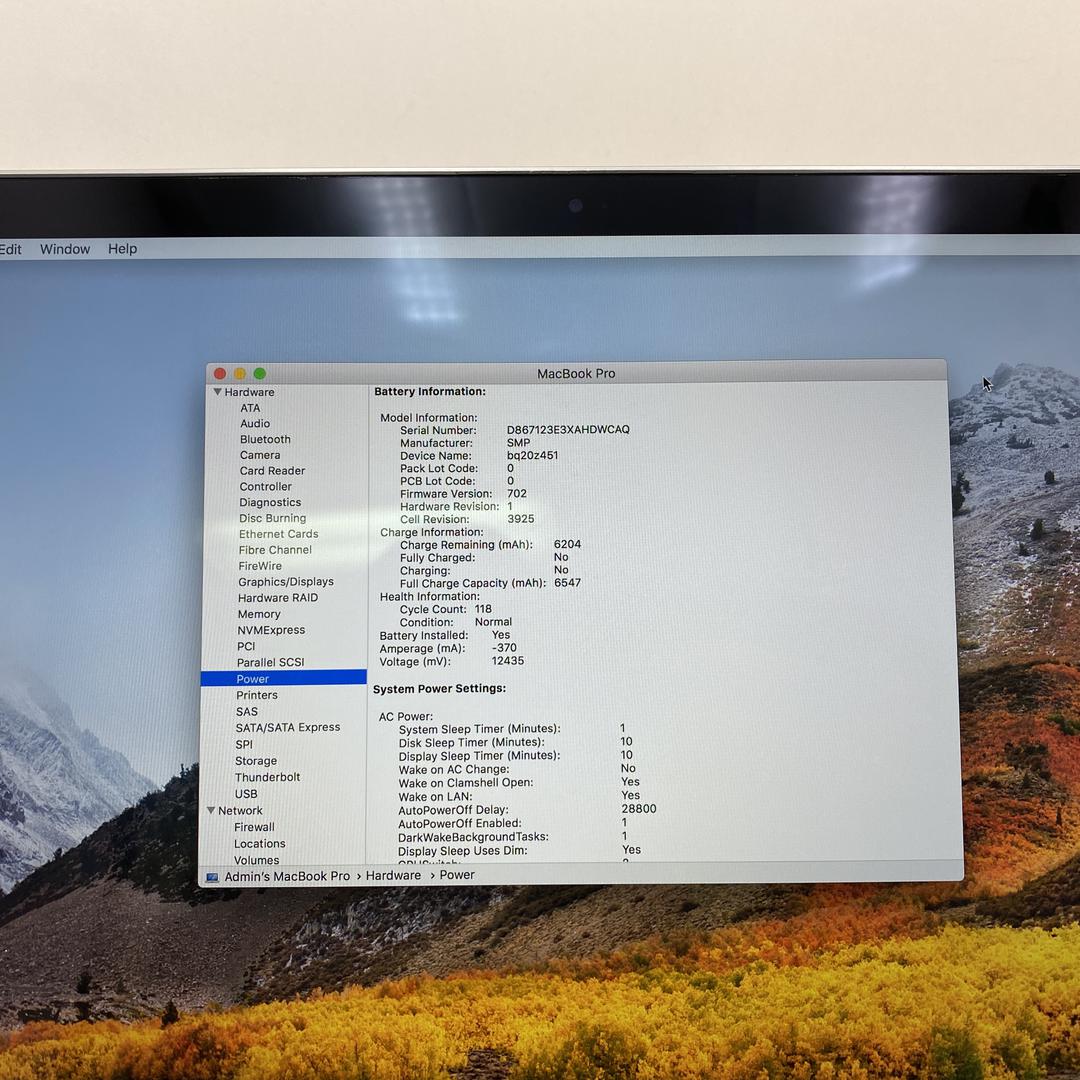Close the MacBook Pro window

click(x=220, y=373)
